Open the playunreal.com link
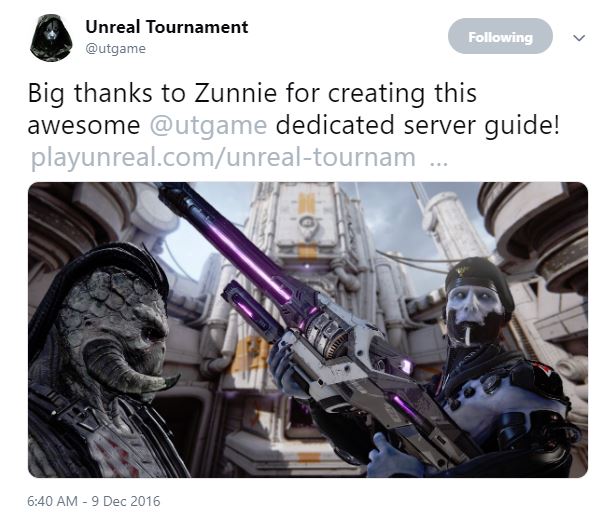 point(239,157)
